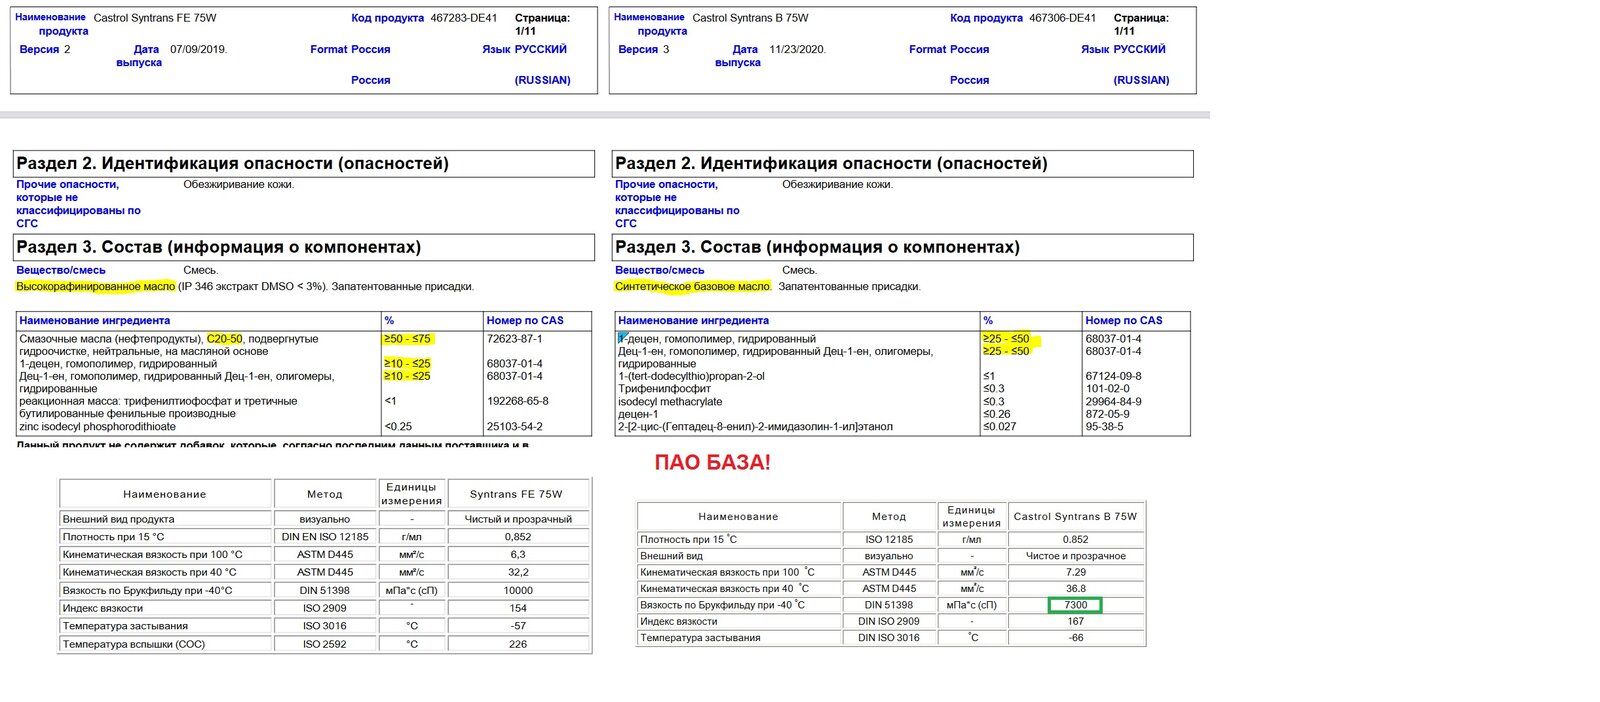The image size is (1600, 702).
Task: Click product code 467283-DE41
Action: (x=463, y=18)
